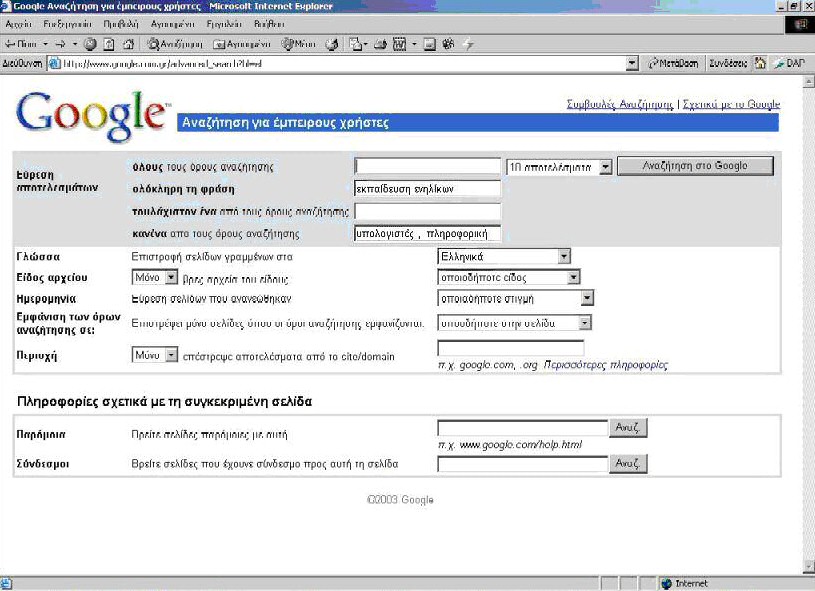Open the Ελληνικά language dropdown

[504, 256]
